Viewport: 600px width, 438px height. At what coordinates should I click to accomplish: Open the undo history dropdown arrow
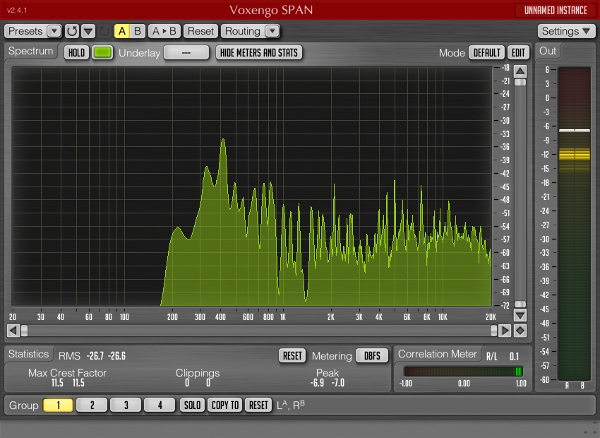click(x=88, y=31)
